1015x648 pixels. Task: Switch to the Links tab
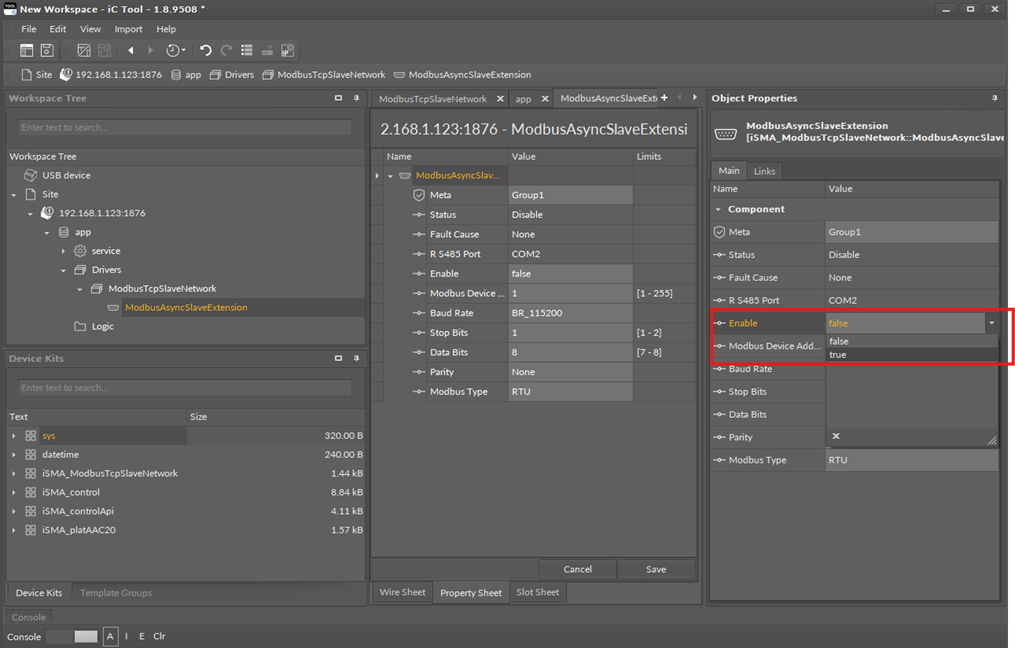(764, 171)
